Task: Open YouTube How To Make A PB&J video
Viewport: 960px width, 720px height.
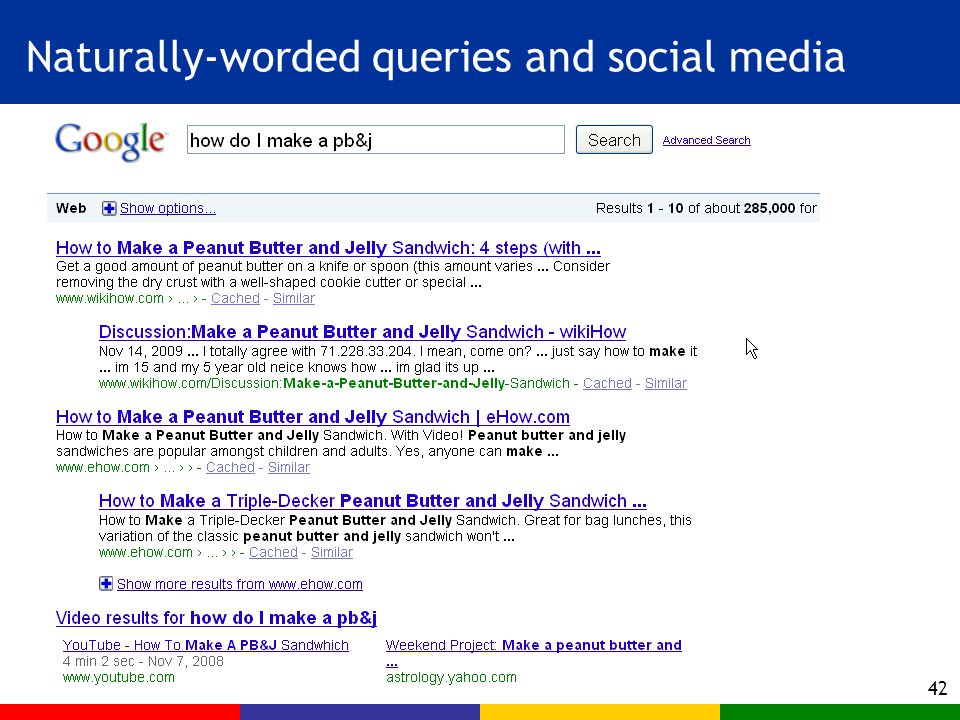Action: (206, 645)
